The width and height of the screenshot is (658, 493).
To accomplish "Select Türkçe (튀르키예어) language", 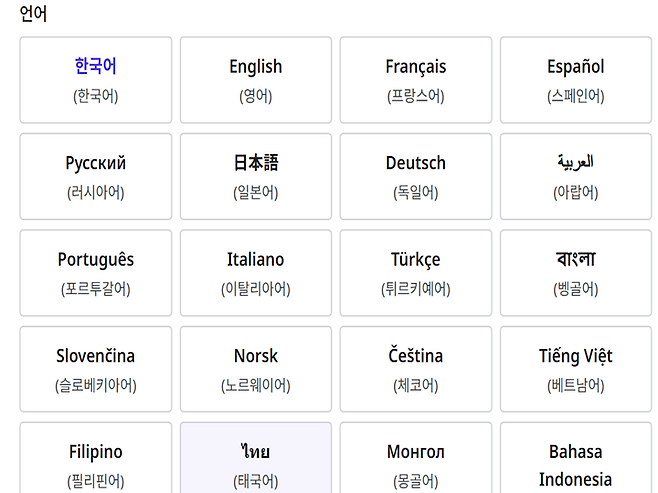I will point(416,273).
